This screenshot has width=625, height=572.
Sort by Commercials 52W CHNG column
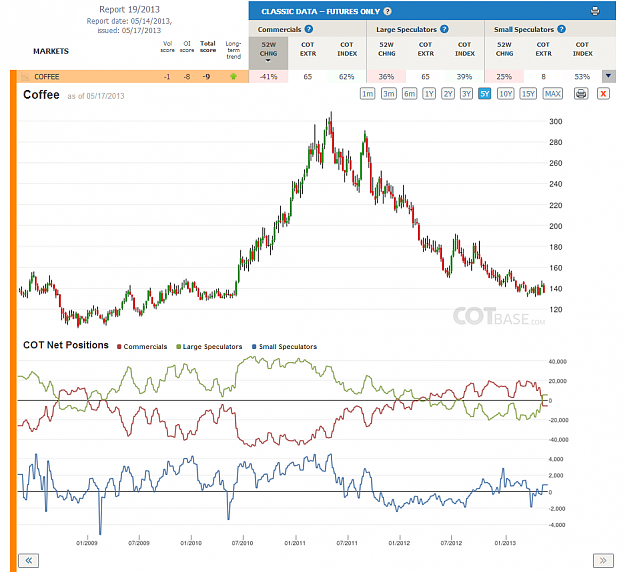(269, 53)
